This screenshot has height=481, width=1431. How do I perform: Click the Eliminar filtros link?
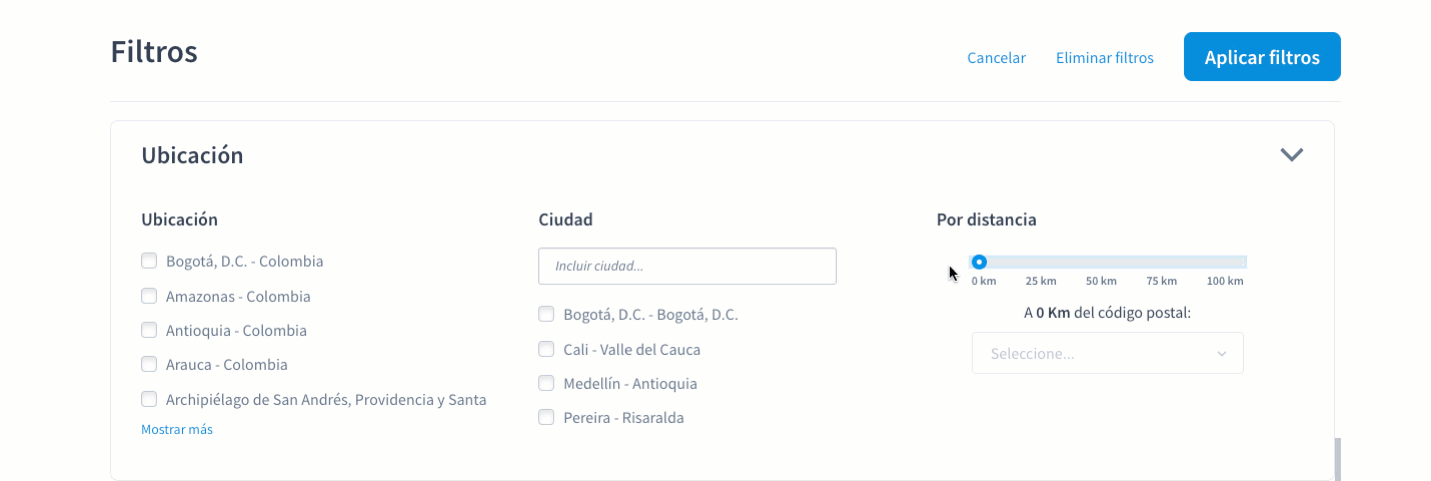[1104, 58]
